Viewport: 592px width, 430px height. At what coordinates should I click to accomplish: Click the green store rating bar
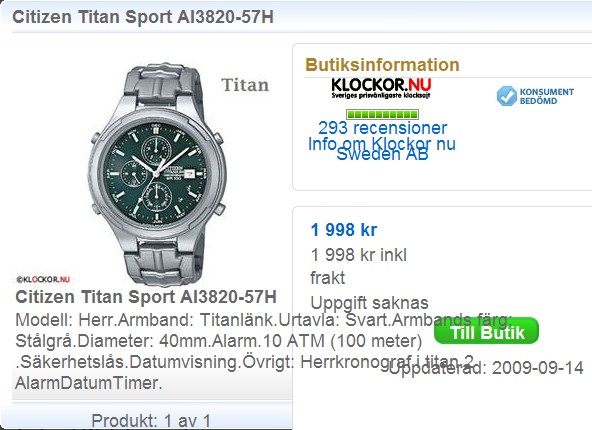point(382,114)
